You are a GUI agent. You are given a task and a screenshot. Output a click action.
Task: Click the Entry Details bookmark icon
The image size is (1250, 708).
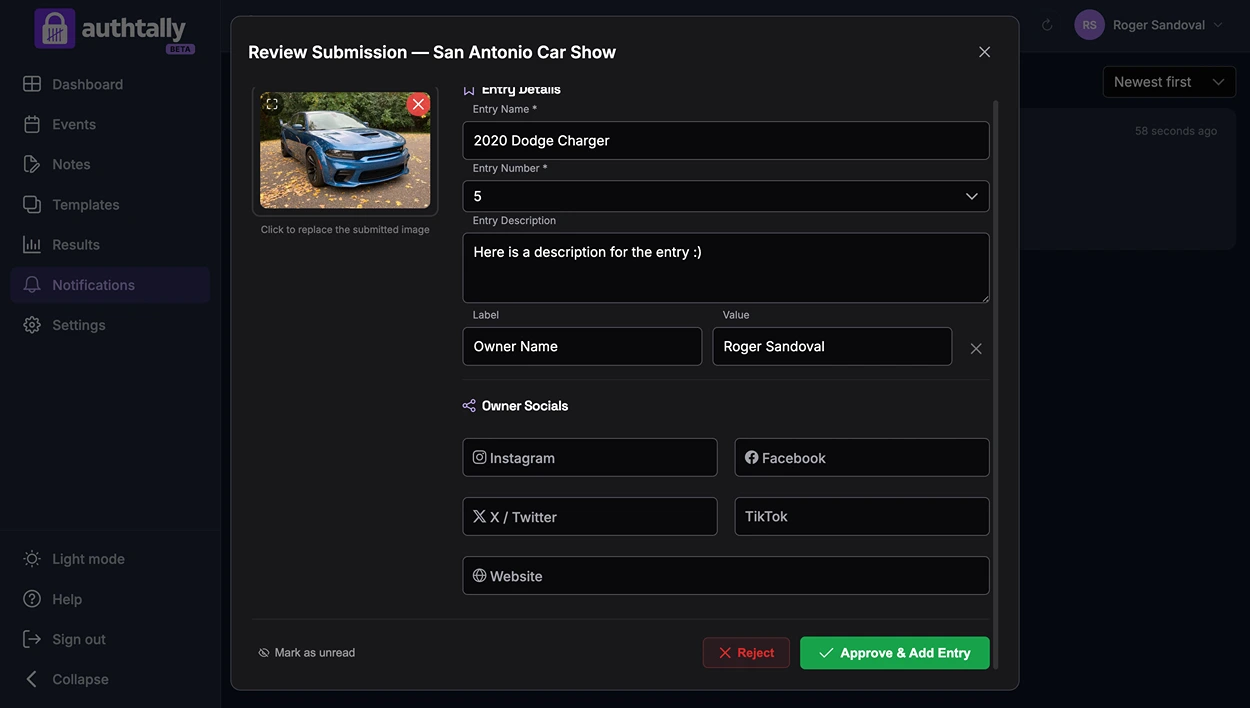469,89
